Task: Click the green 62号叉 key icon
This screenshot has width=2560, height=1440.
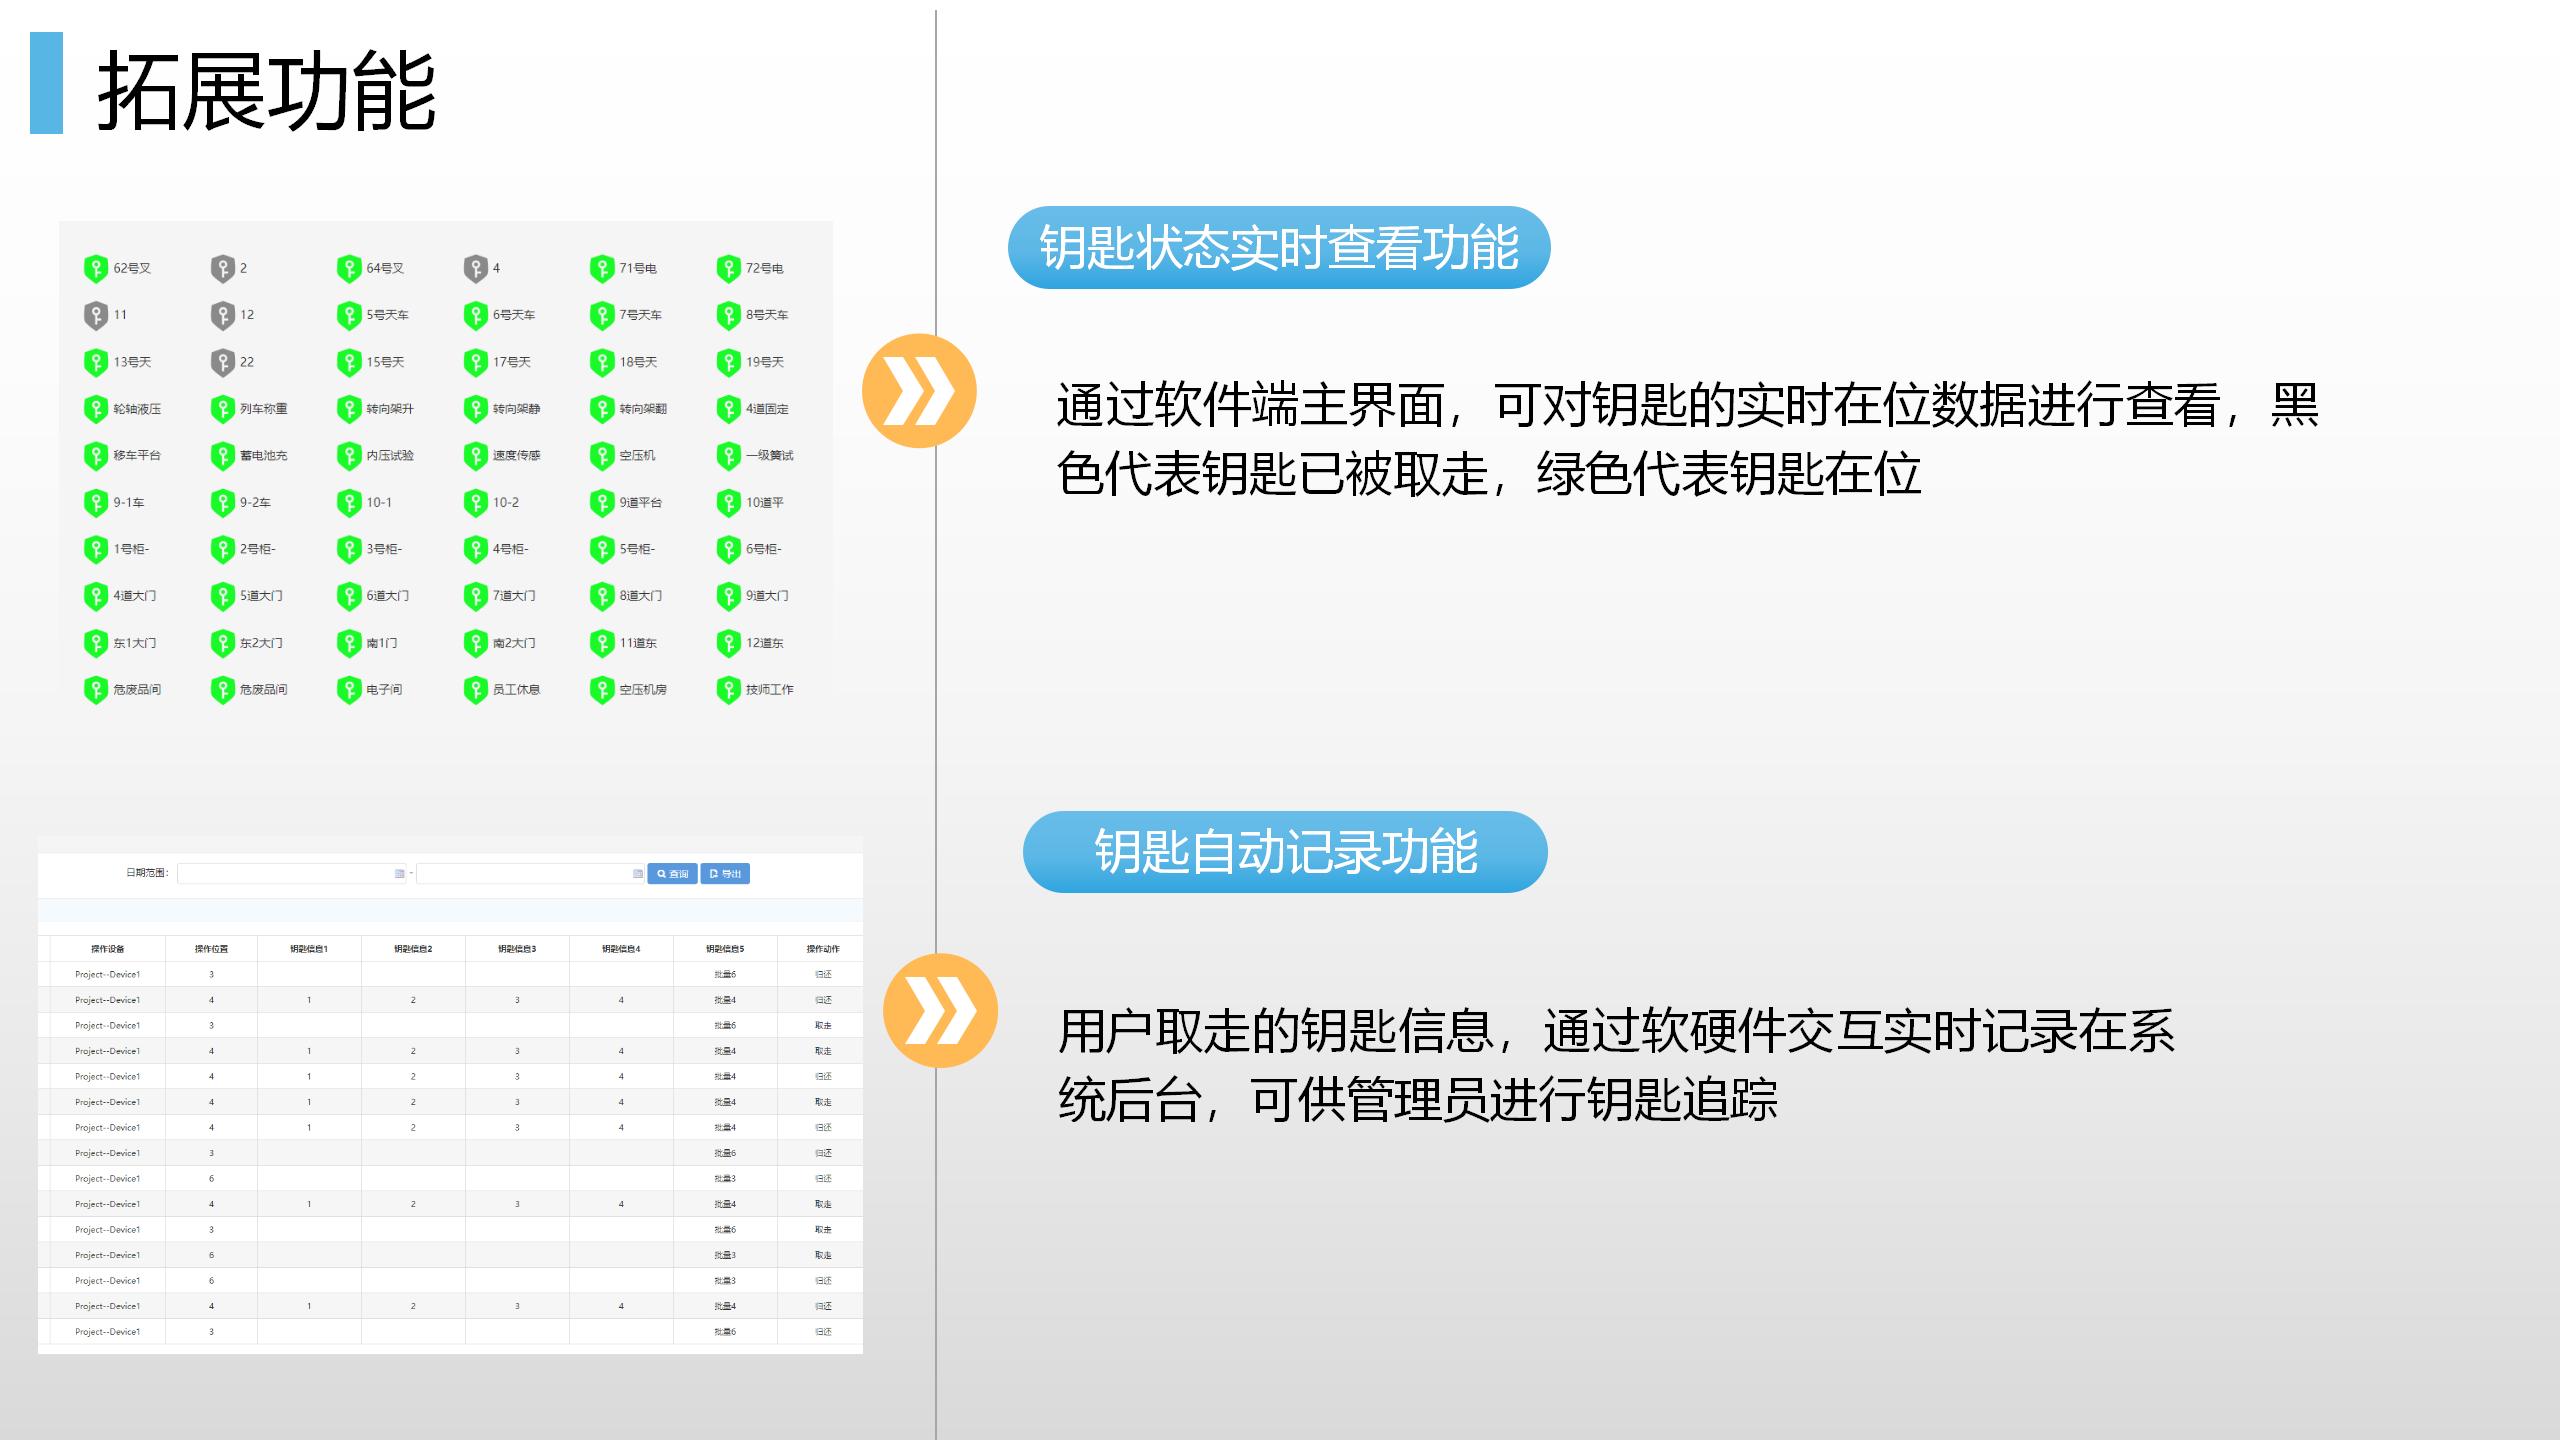Action: 95,268
